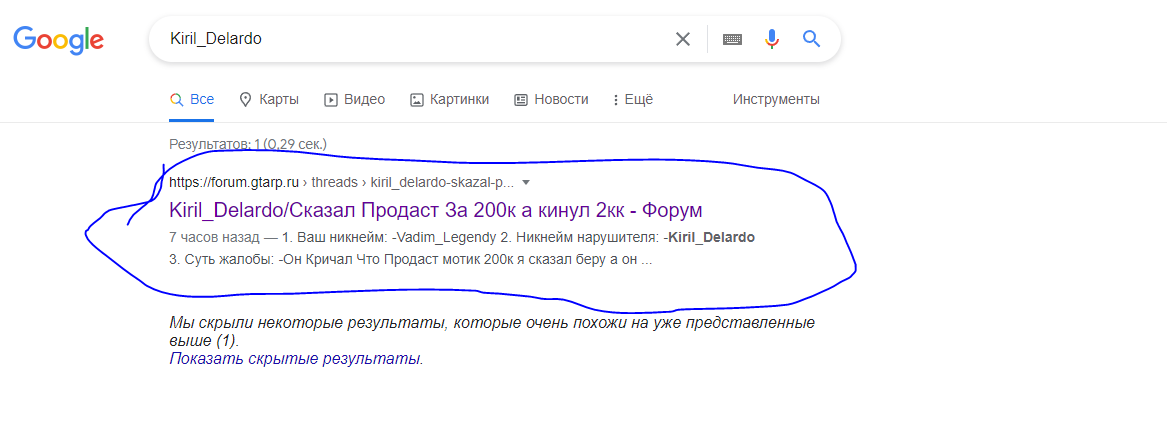Switch to the Видео tab
The width and height of the screenshot is (1167, 425).
354,99
